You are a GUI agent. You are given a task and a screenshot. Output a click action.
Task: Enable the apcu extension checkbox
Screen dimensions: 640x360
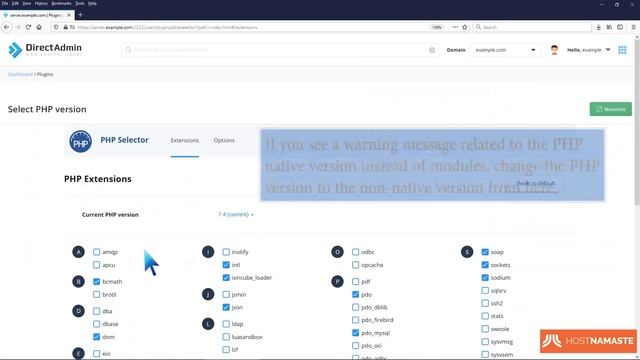96,265
